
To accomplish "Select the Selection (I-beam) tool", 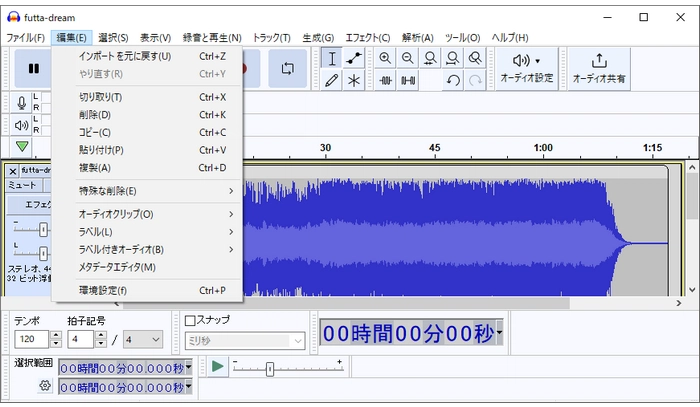I will 332,59.
